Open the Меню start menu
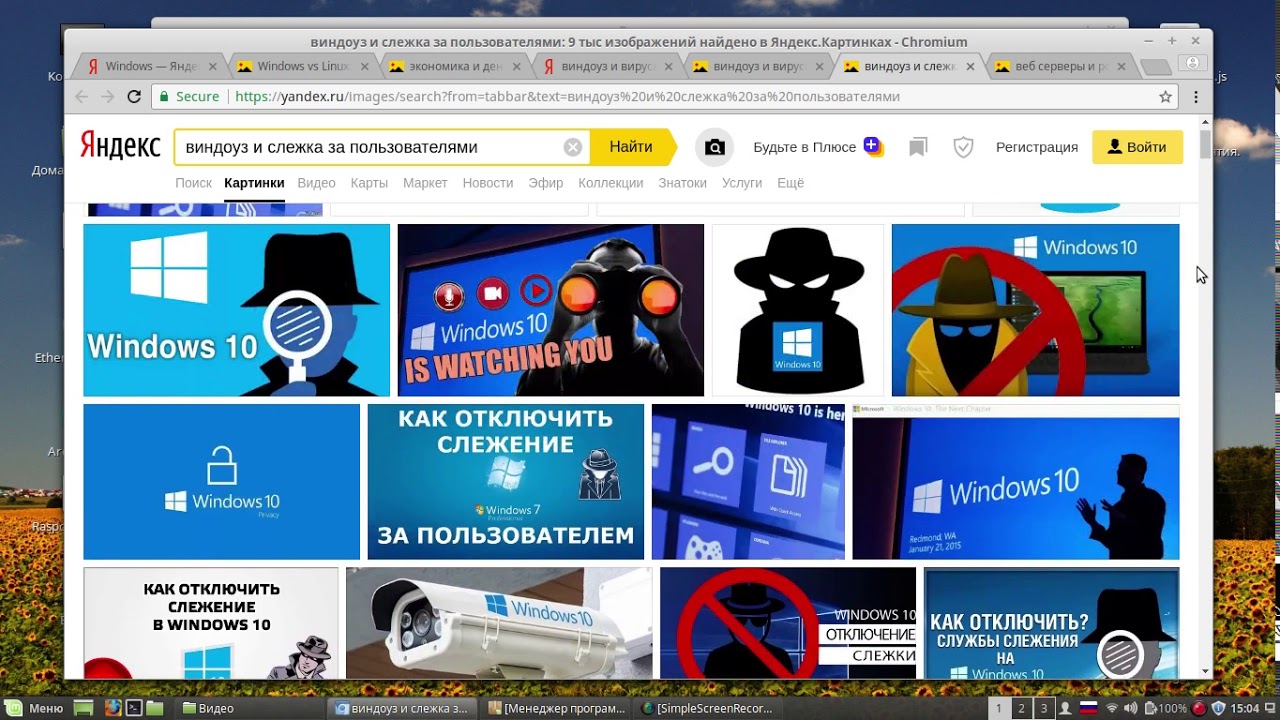Image resolution: width=1280 pixels, height=720 pixels. 35,708
